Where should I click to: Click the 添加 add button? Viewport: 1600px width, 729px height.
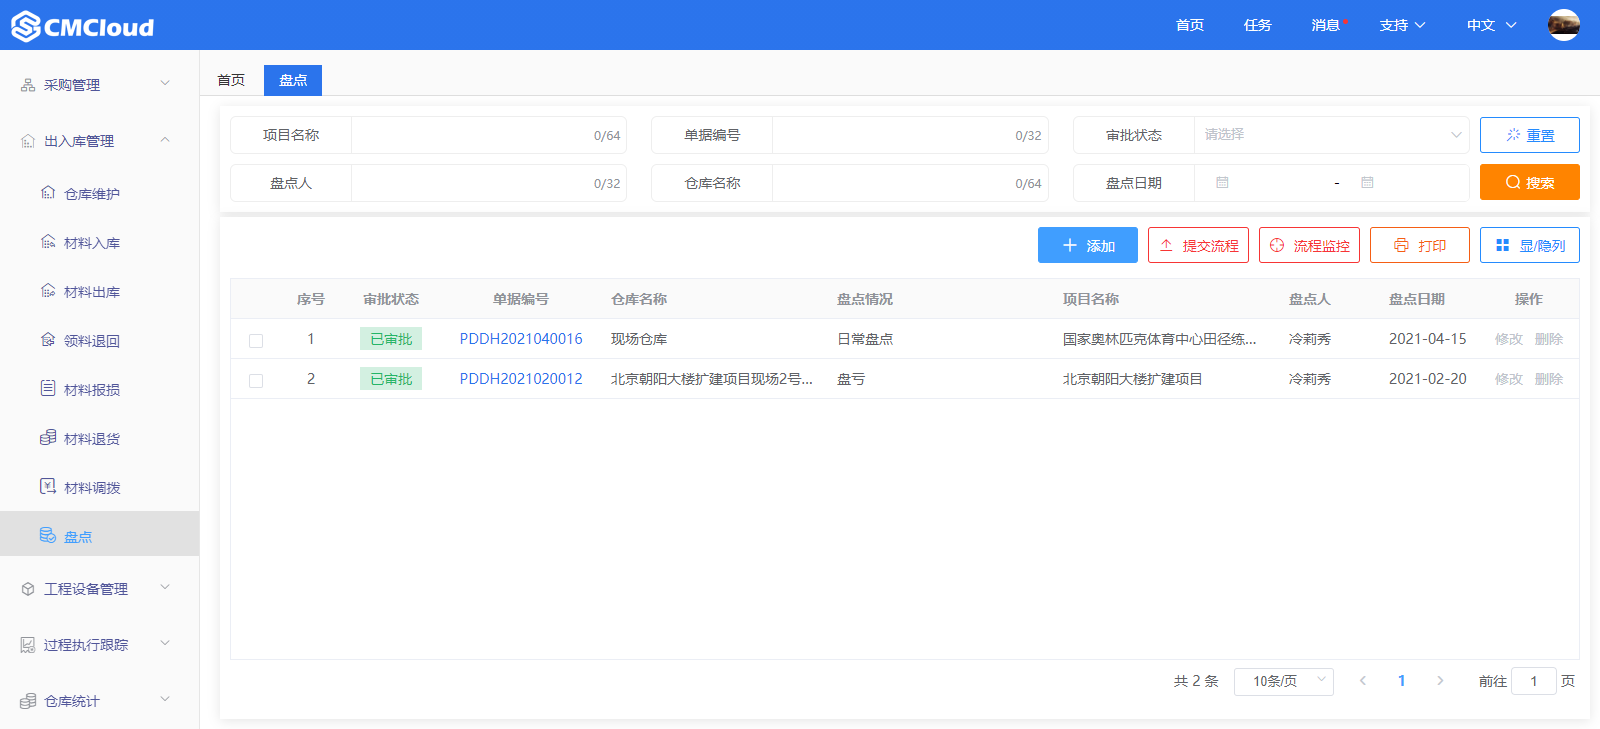(1088, 245)
